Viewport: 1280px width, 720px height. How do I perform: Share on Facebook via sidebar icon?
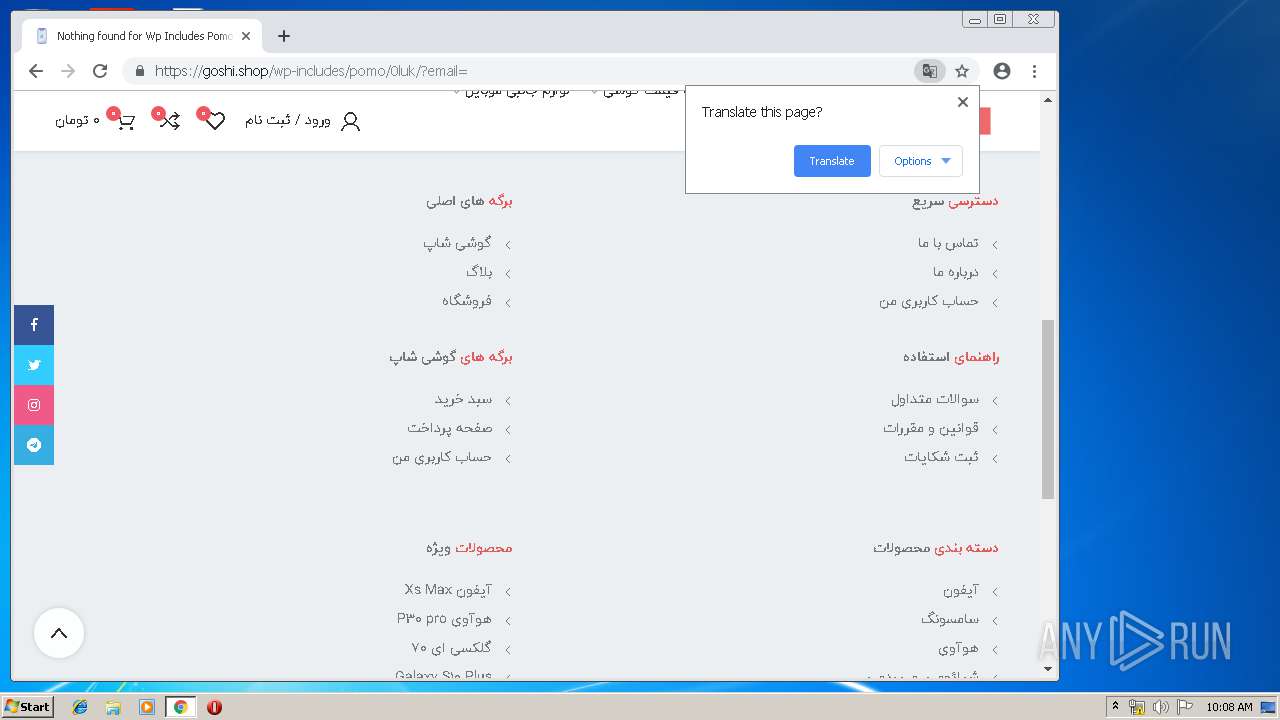34,325
